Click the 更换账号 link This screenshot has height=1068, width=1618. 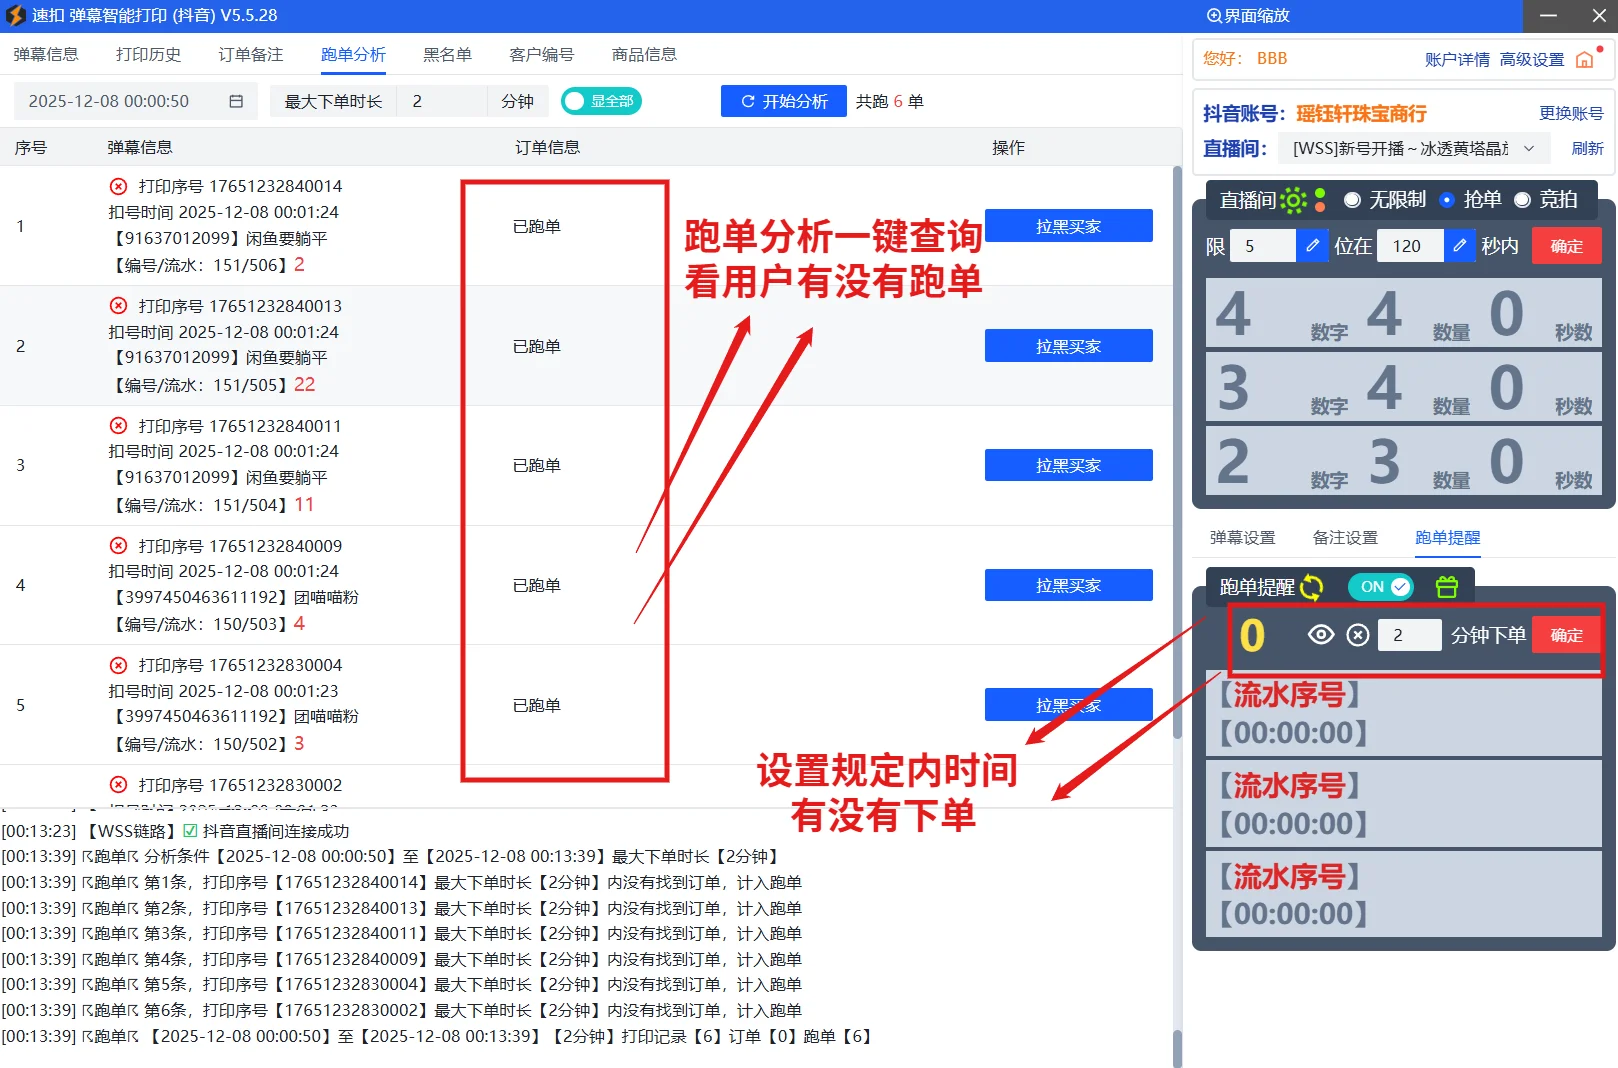point(1569,113)
